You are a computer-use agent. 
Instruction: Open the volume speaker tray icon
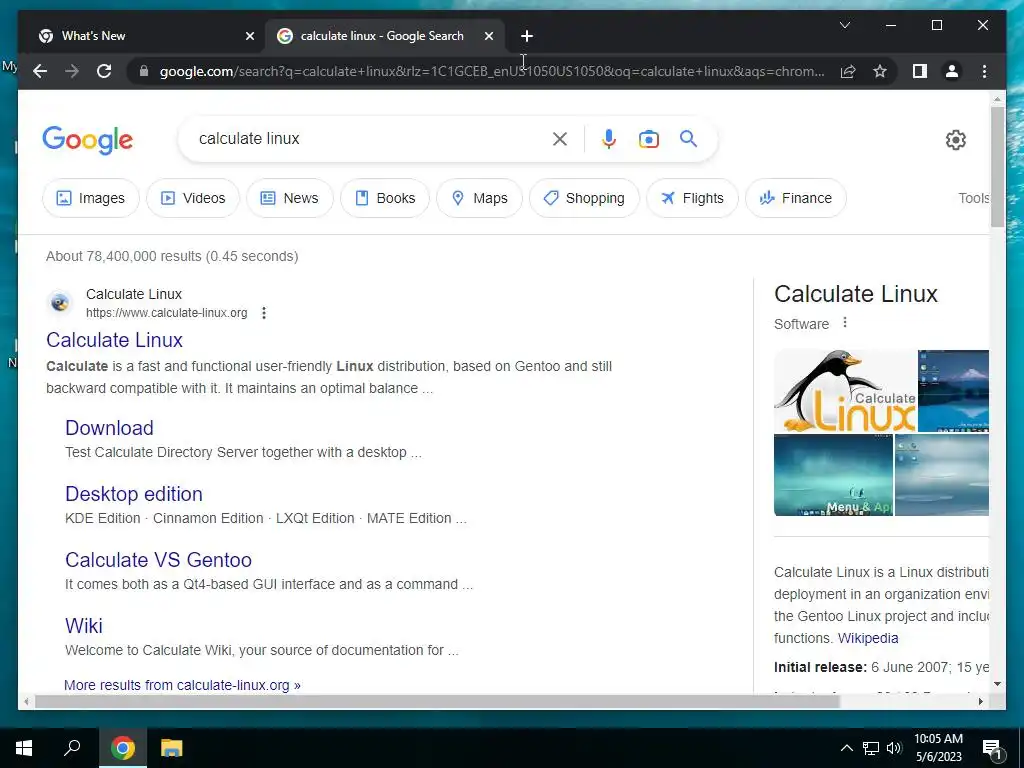[x=894, y=748]
